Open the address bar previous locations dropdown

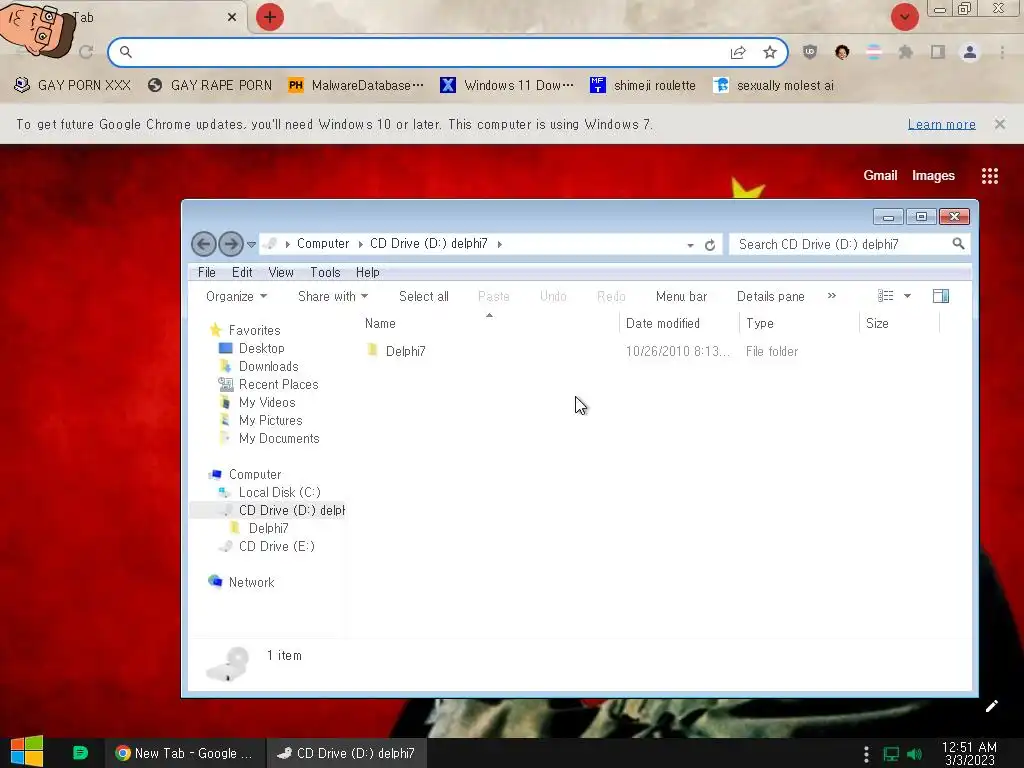pyautogui.click(x=690, y=245)
